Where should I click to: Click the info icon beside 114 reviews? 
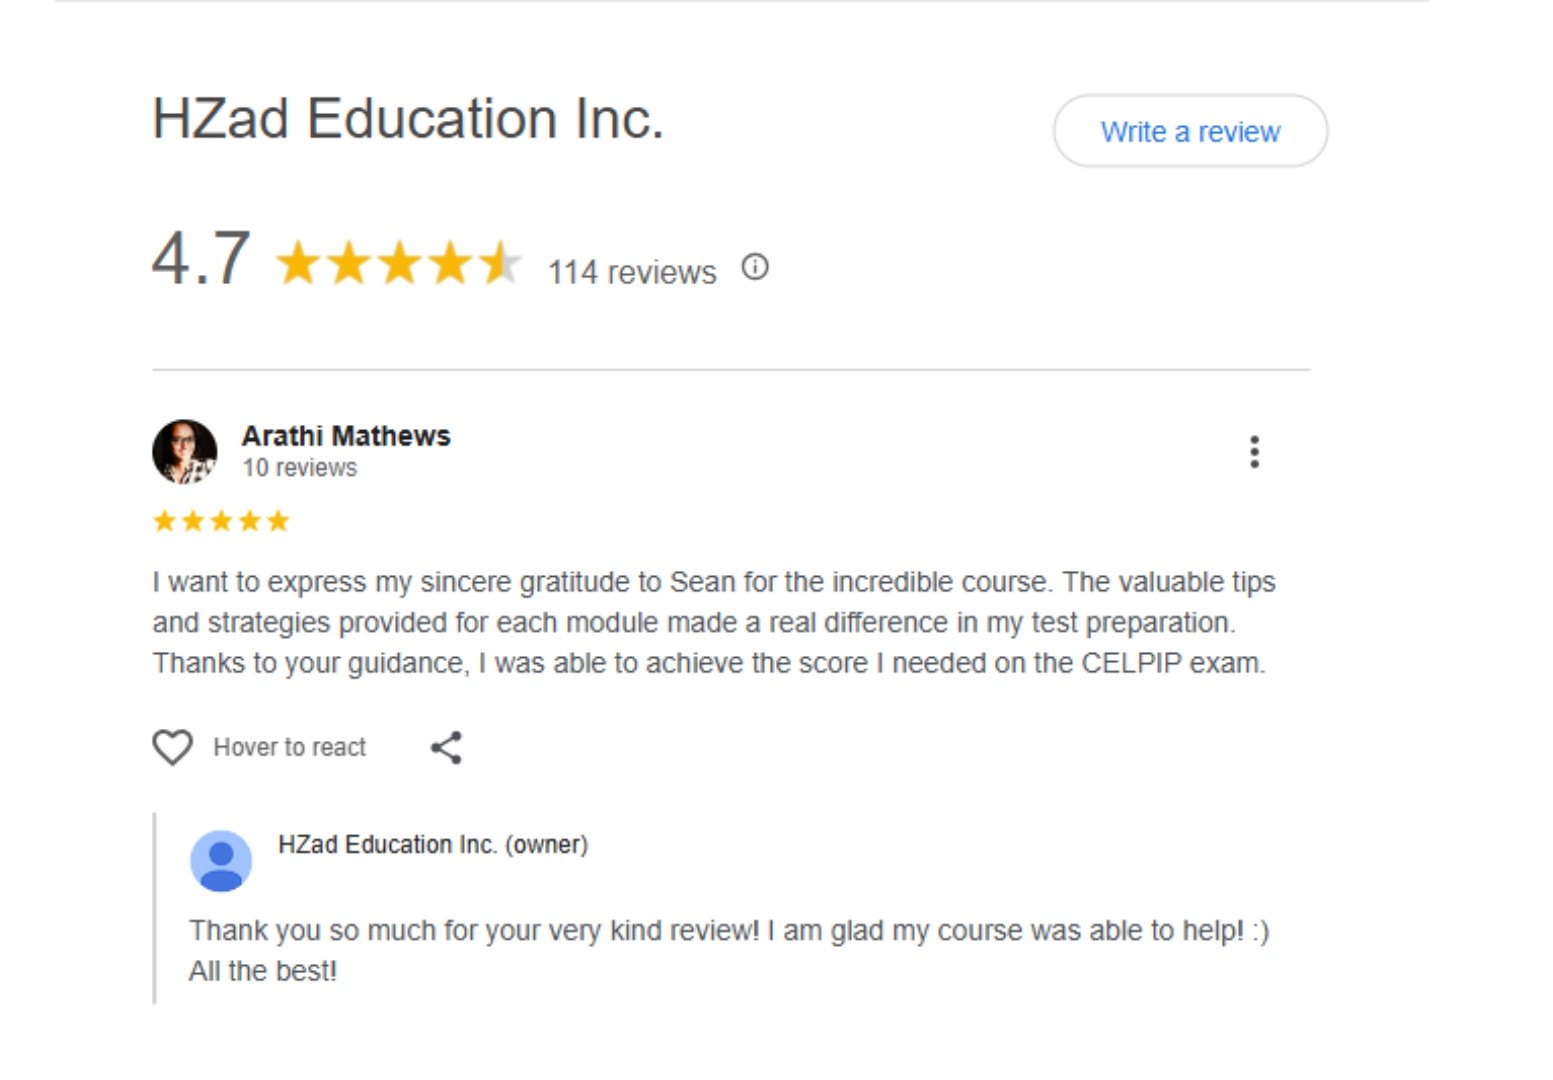tap(755, 267)
